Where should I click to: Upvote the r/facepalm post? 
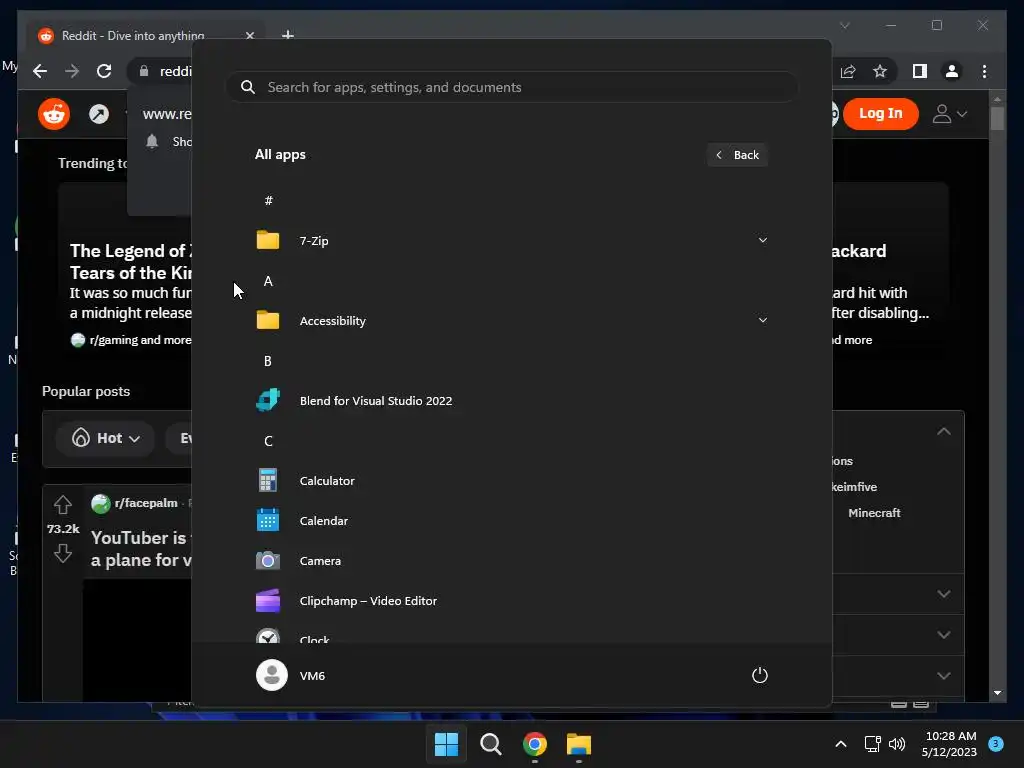(63, 504)
